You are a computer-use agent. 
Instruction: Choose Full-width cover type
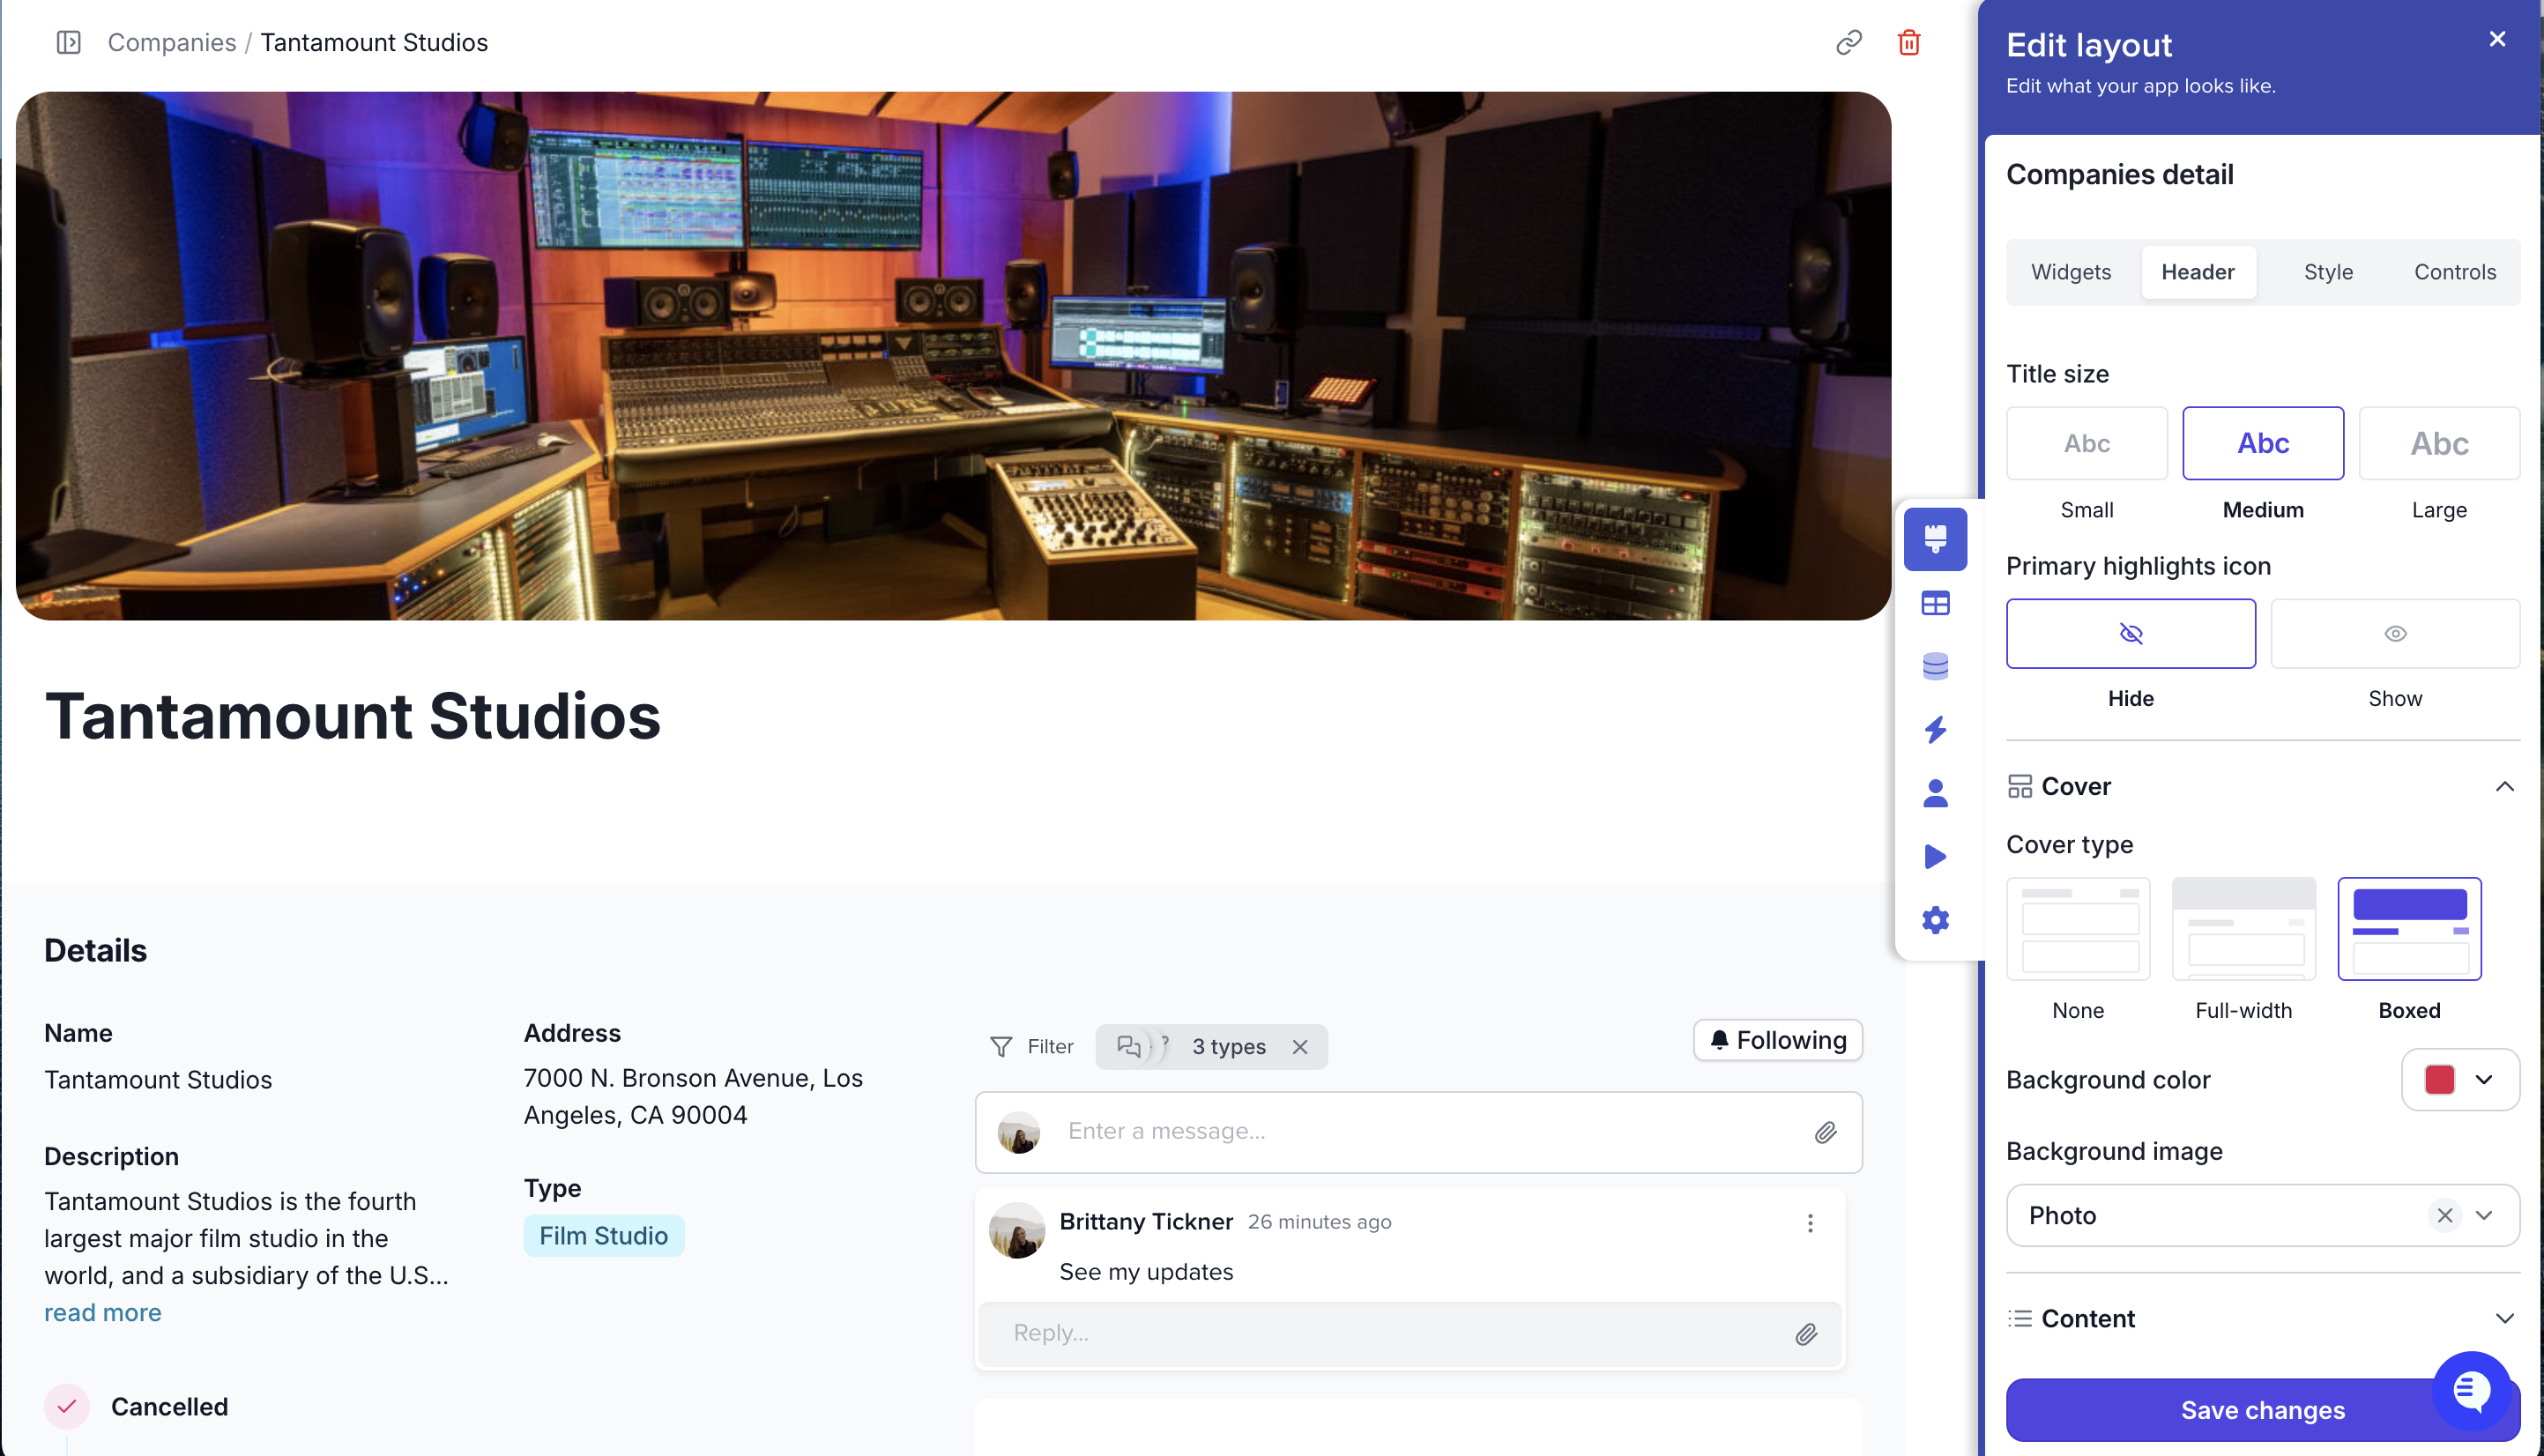tap(2243, 929)
